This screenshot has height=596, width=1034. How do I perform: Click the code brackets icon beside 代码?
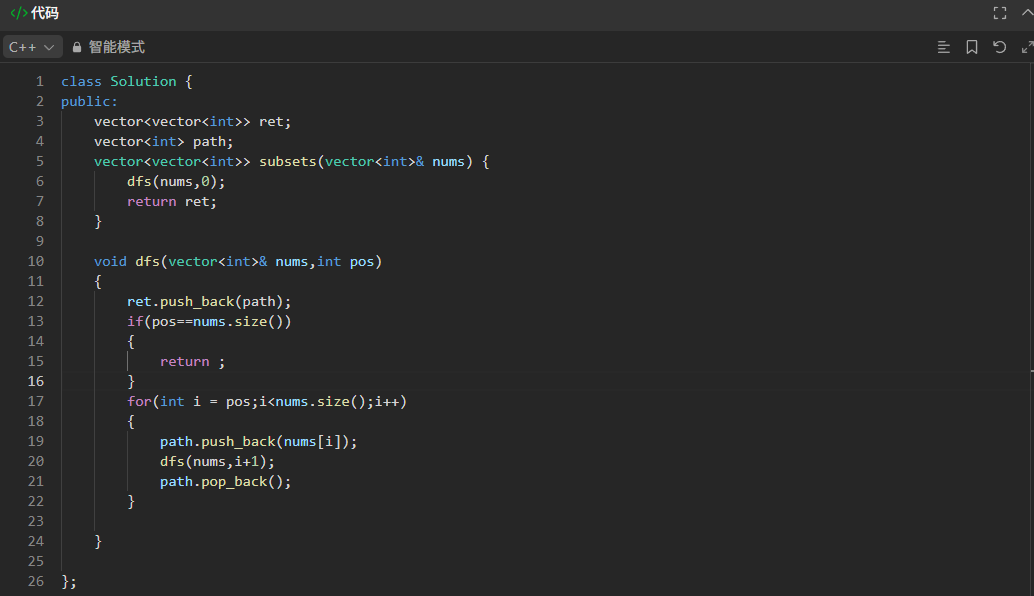(18, 13)
